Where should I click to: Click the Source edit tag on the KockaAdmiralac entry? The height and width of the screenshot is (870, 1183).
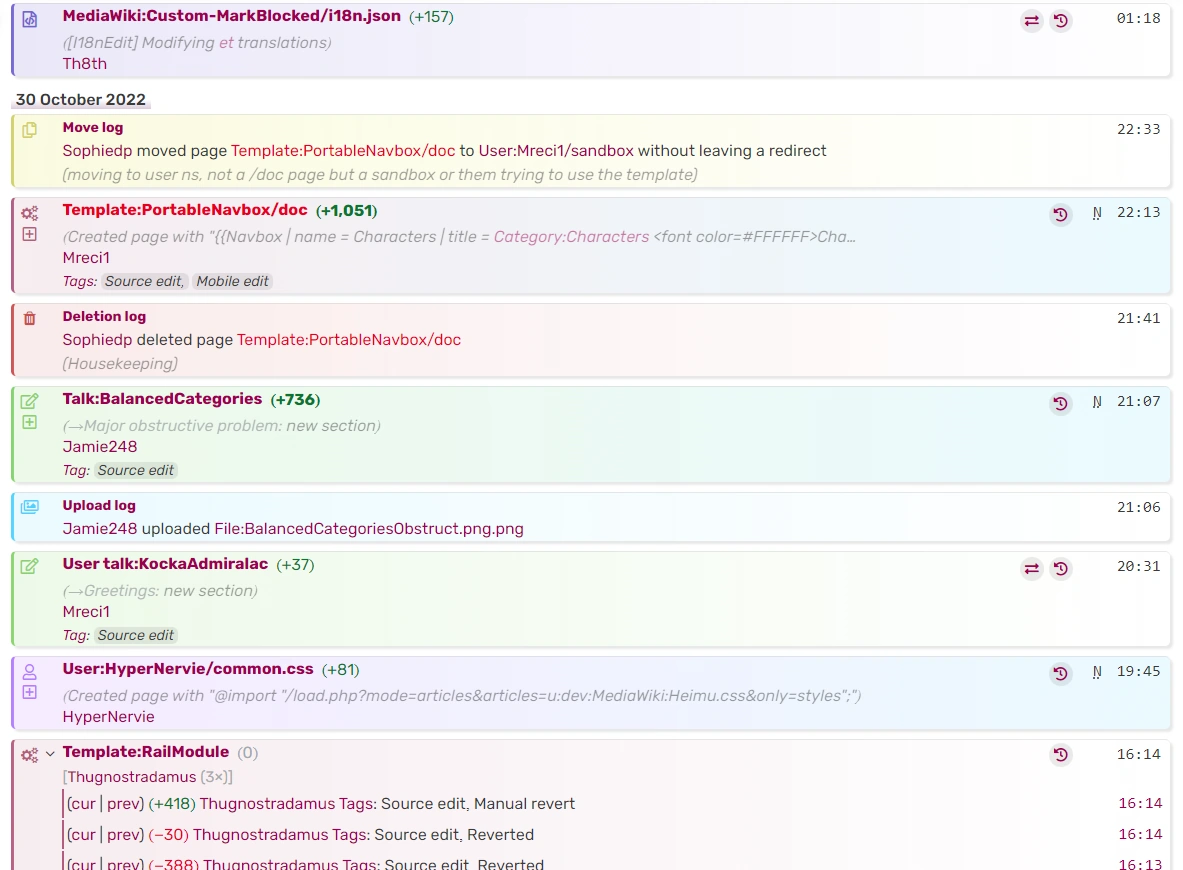click(x=135, y=635)
